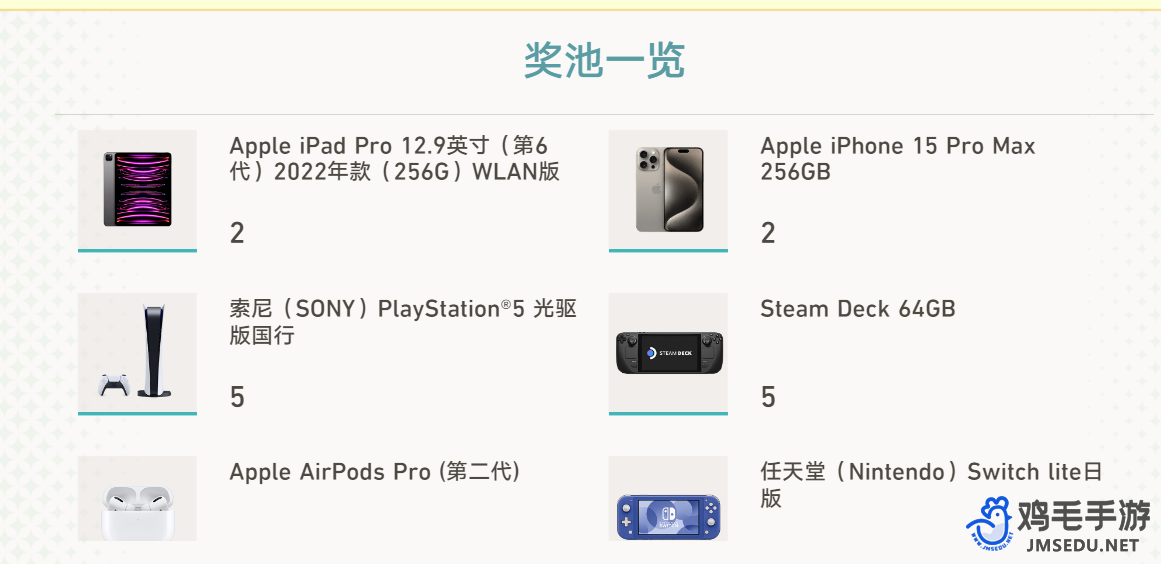1161x564 pixels.
Task: Select the PlayStation 5 console picture
Action: (137, 352)
